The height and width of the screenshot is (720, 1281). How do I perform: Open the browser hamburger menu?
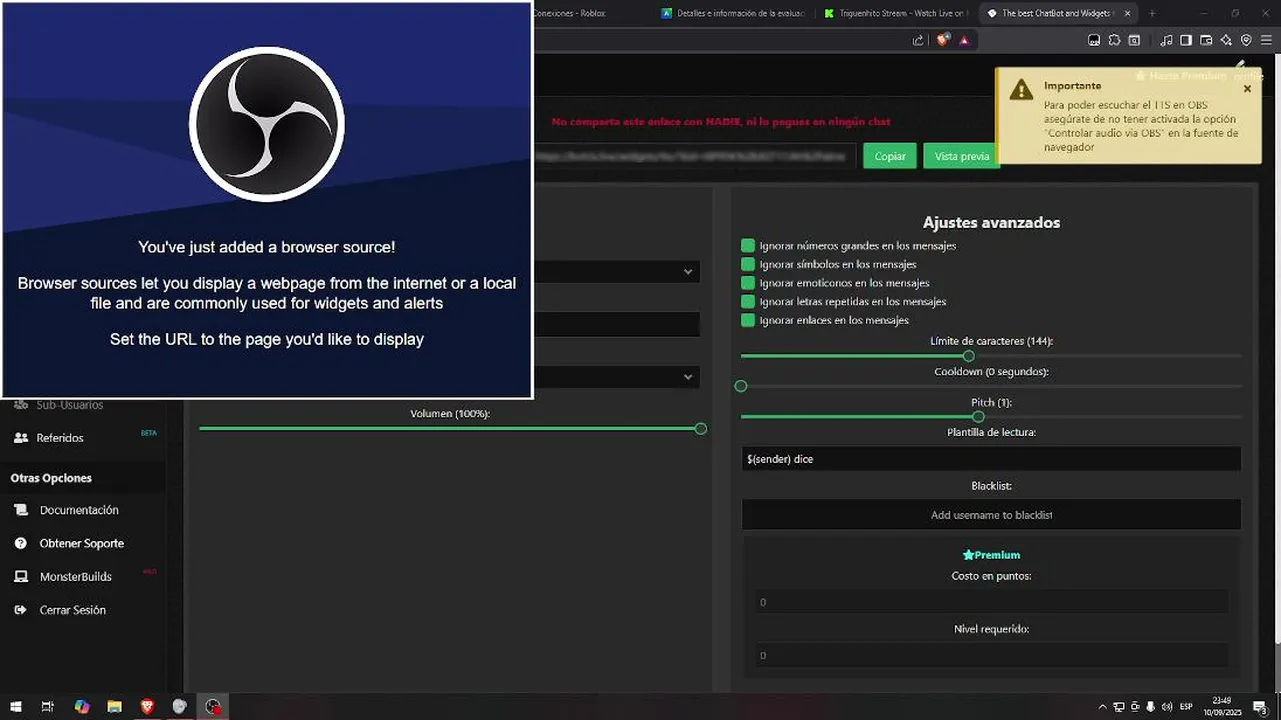click(1265, 40)
